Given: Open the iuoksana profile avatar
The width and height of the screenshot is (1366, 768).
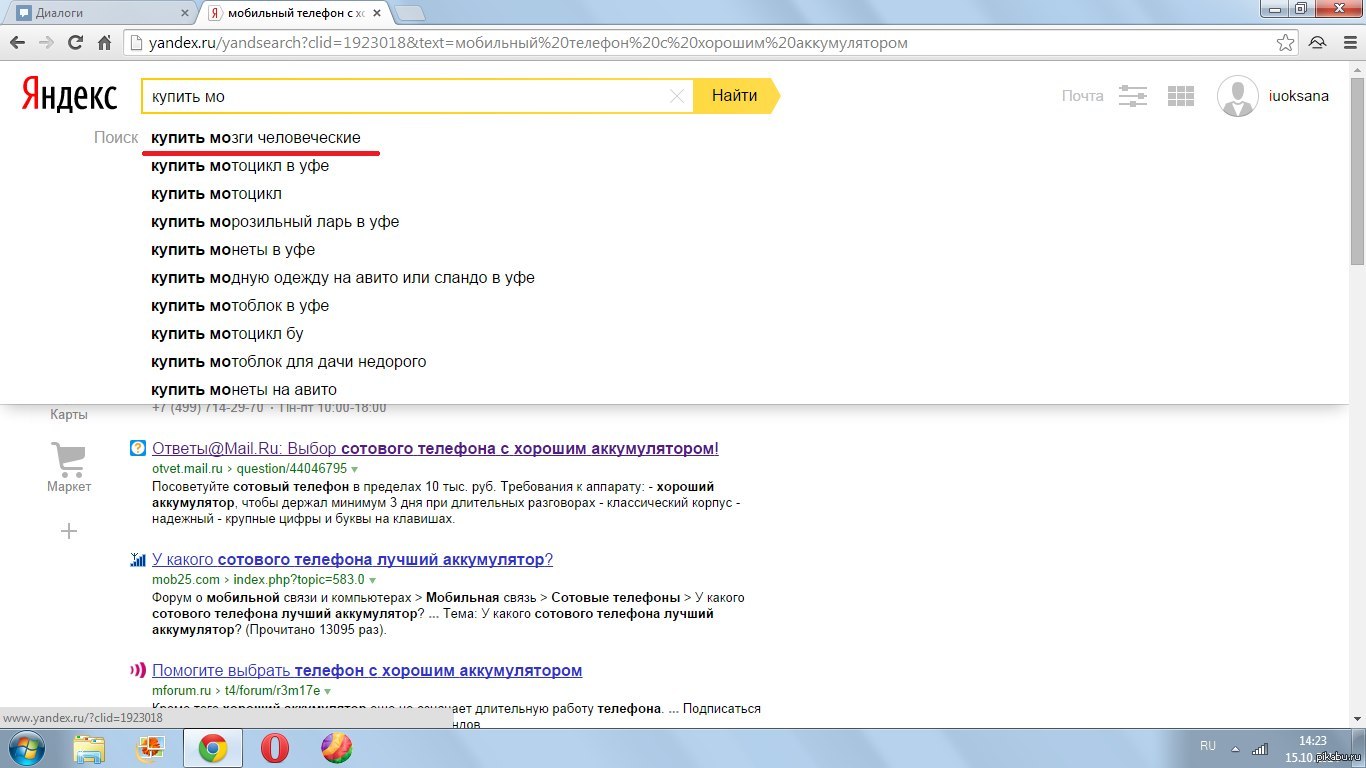Looking at the screenshot, I should click(1237, 96).
